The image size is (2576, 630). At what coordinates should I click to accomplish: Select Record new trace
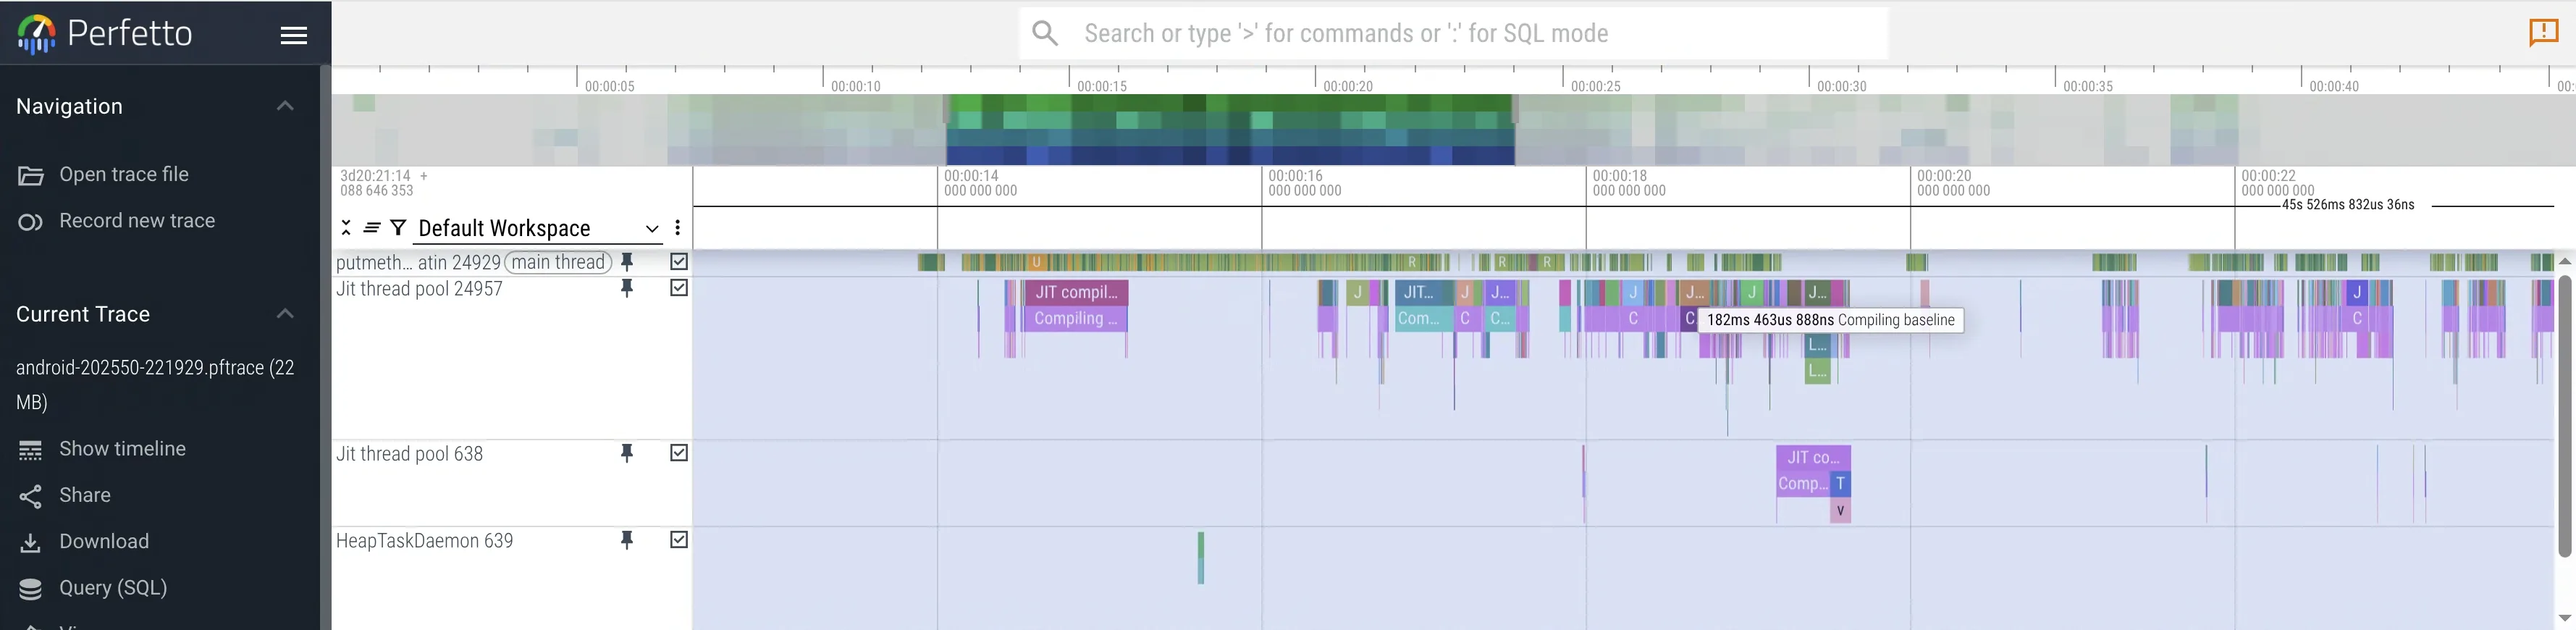tap(137, 221)
